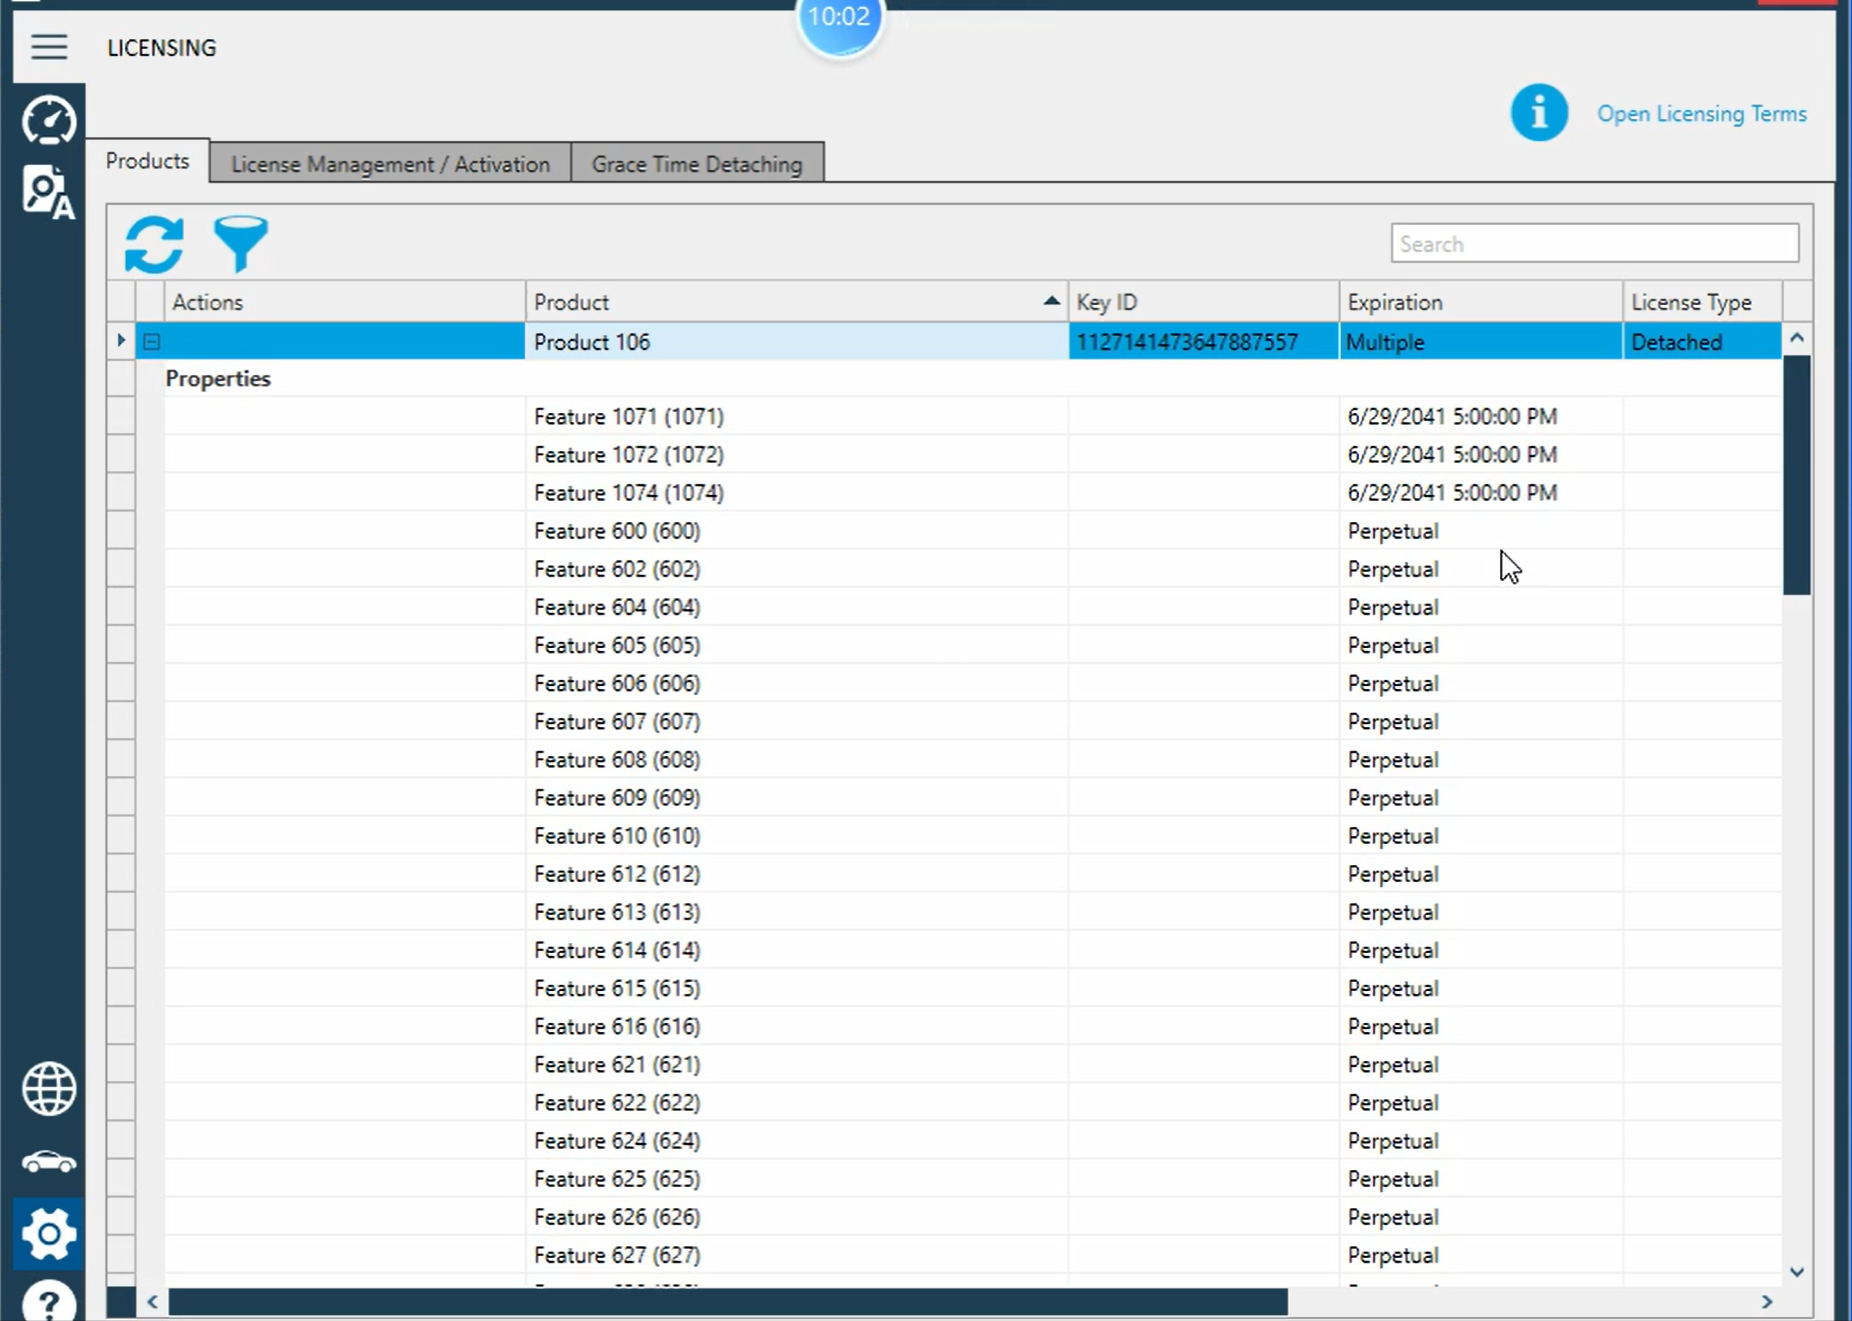Click the blue information circle icon
Image resolution: width=1852 pixels, height=1321 pixels.
pyautogui.click(x=1539, y=112)
